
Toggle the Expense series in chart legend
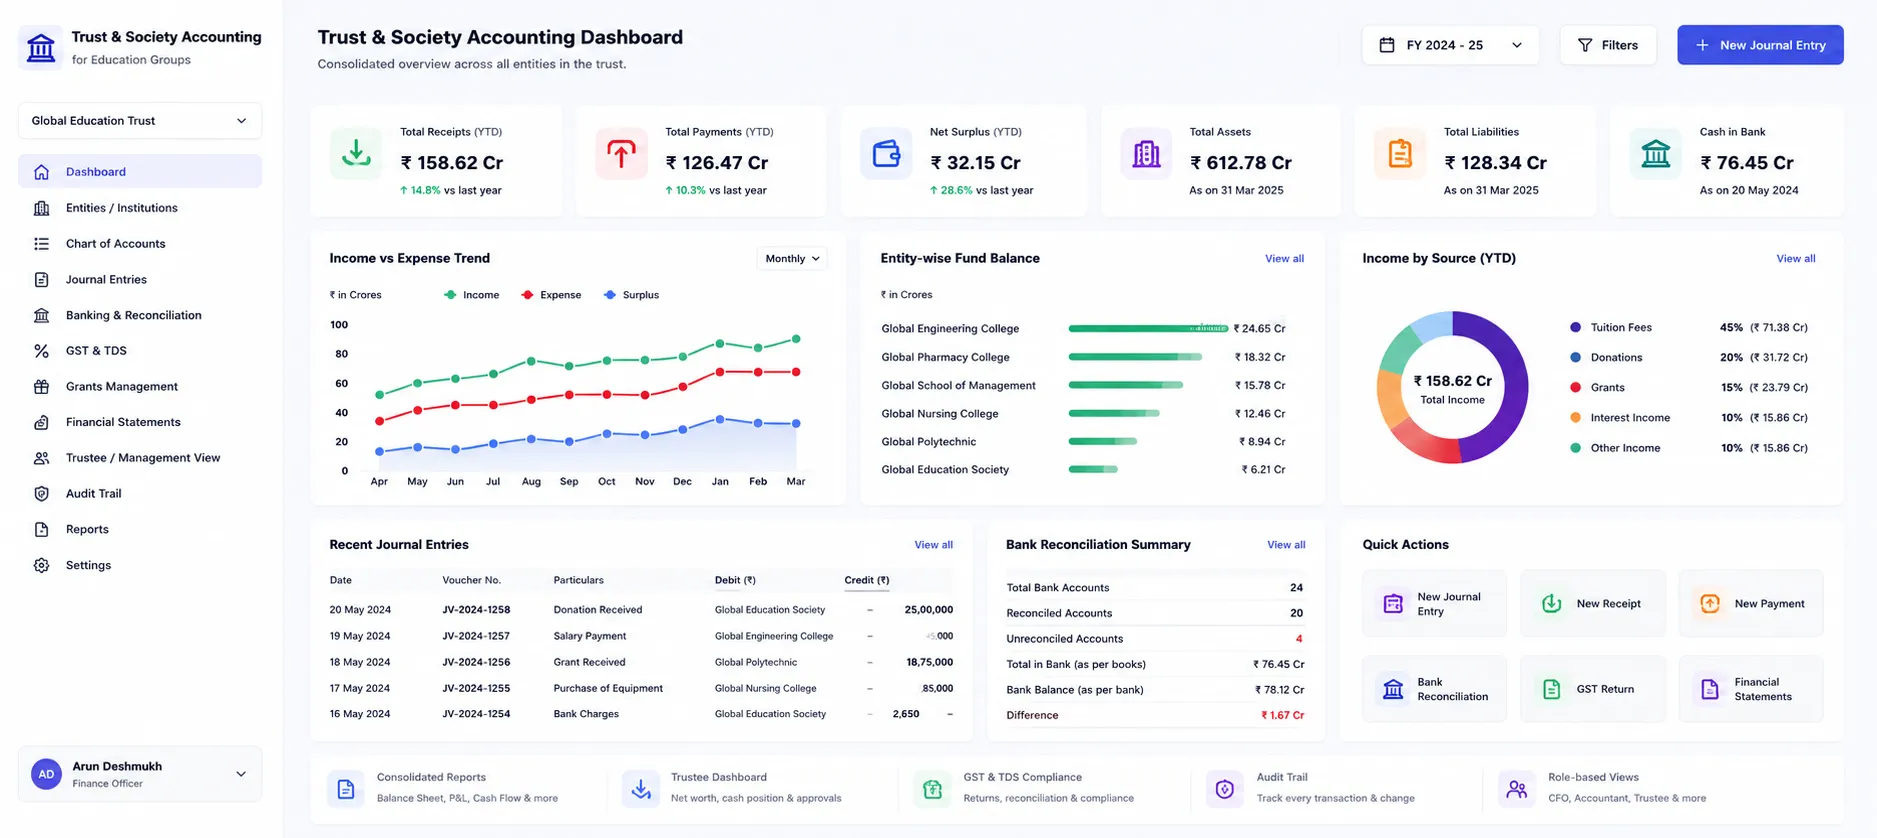click(x=551, y=295)
